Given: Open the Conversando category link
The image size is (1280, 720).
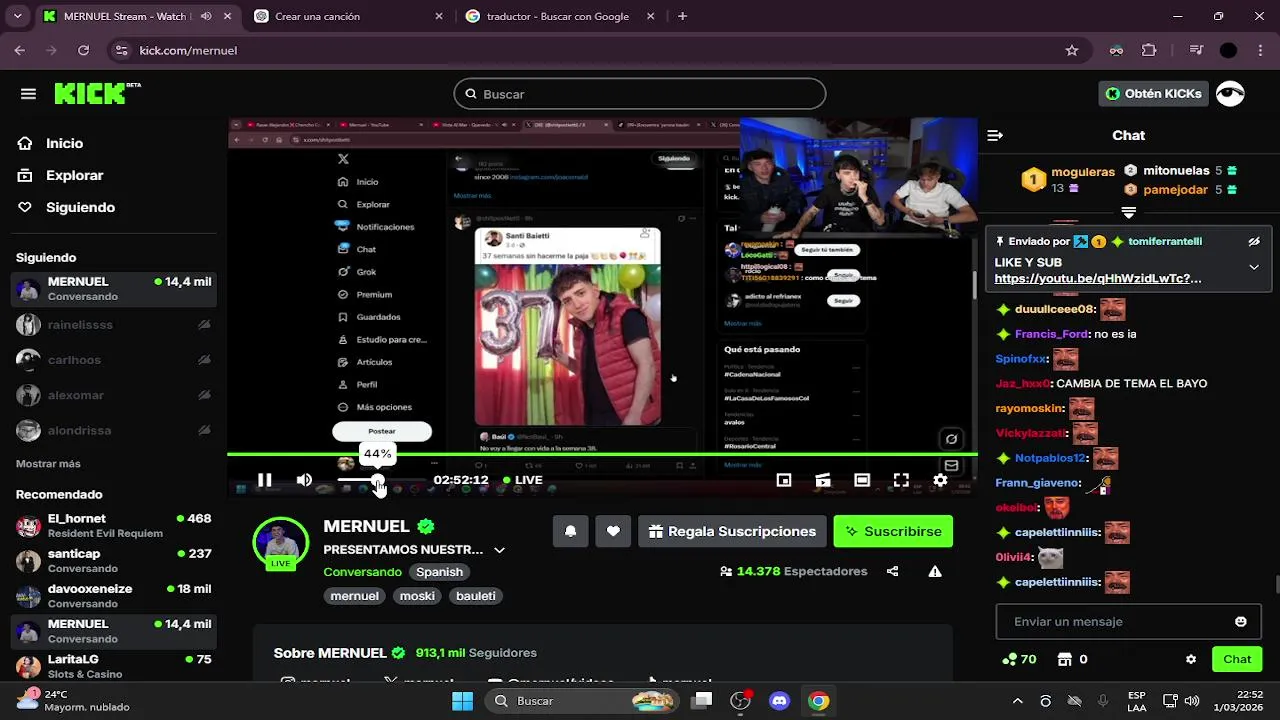Looking at the screenshot, I should 362,572.
